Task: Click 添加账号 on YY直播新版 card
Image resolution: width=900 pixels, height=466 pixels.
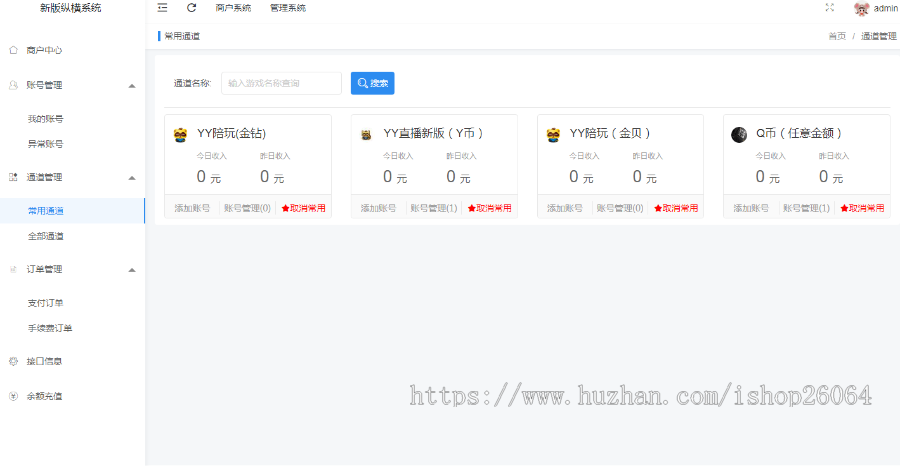Action: click(378, 208)
